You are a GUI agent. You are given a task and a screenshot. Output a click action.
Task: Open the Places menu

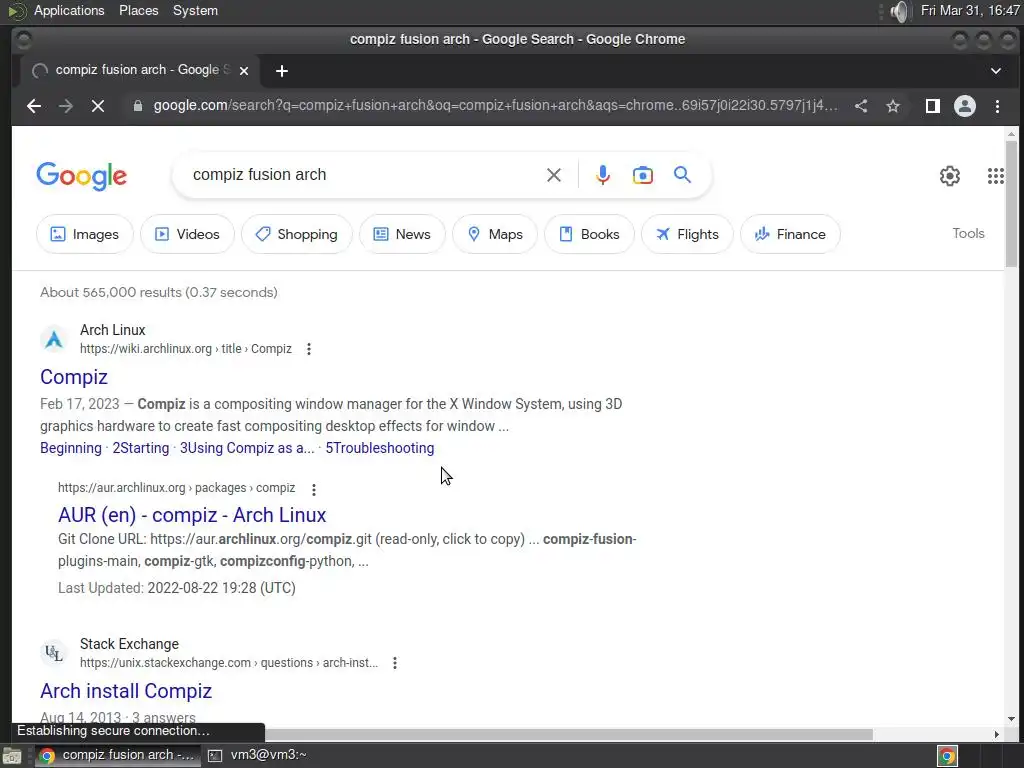(x=138, y=11)
